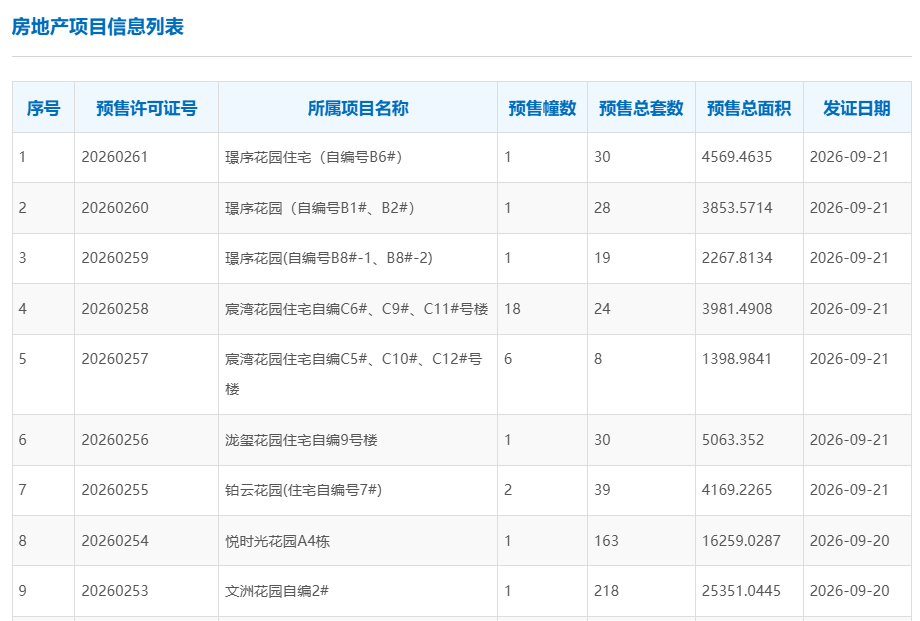Click area value 5063.352
The height and width of the screenshot is (621, 920).
tap(733, 440)
